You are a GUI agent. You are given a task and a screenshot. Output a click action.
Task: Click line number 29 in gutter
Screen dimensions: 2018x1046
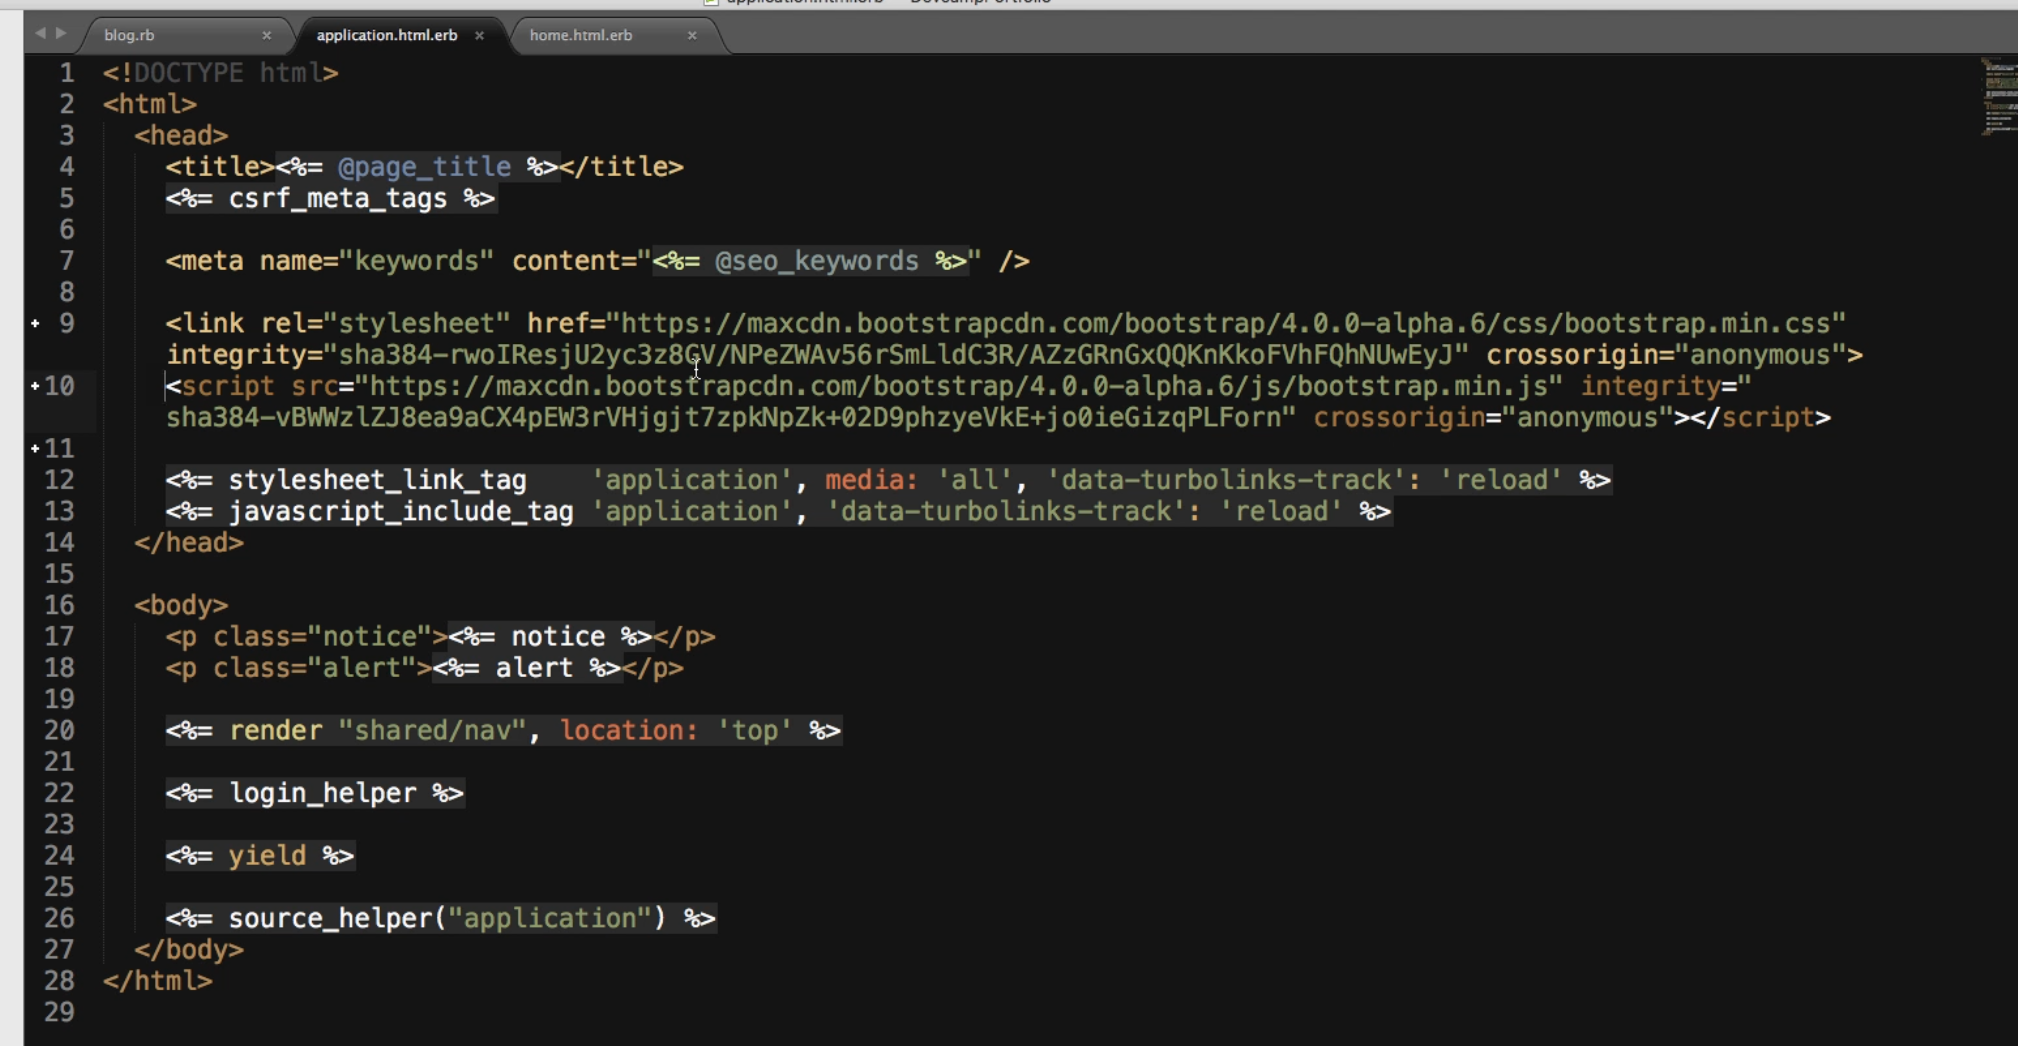pyautogui.click(x=59, y=1012)
